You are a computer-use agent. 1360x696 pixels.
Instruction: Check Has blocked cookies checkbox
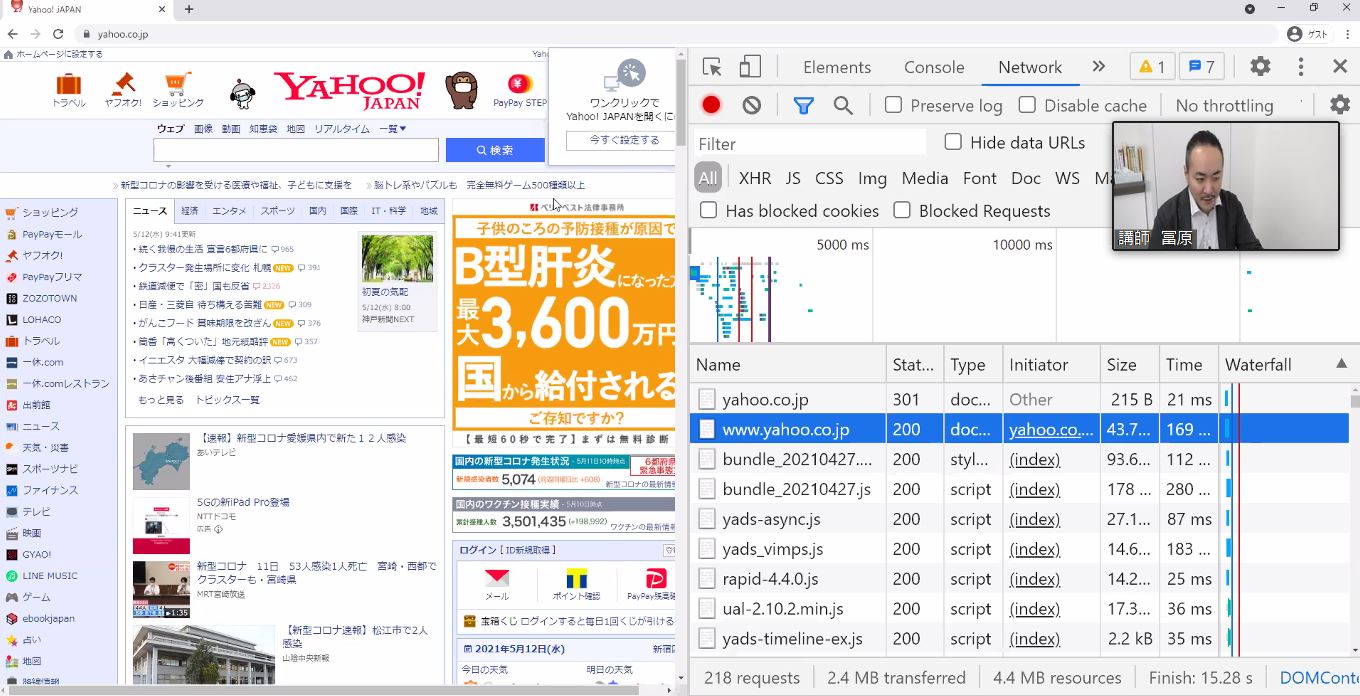click(709, 210)
